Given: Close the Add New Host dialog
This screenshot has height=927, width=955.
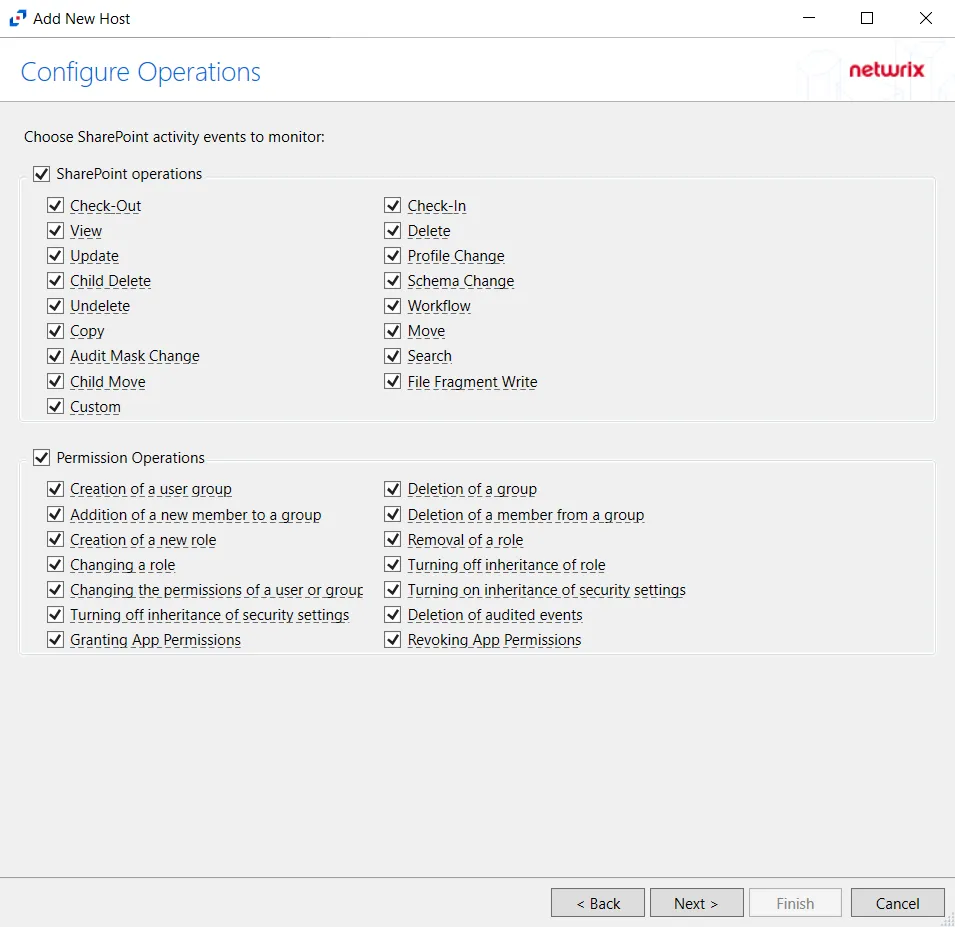Looking at the screenshot, I should [x=926, y=18].
